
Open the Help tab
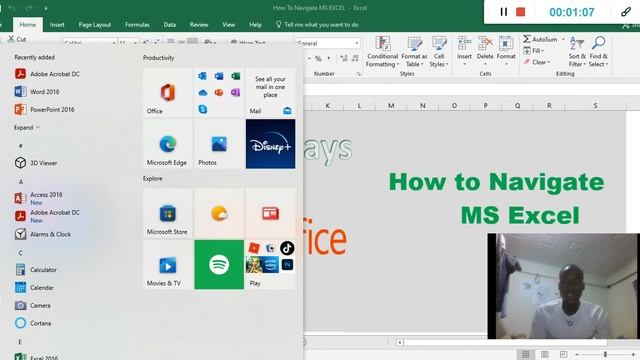click(256, 24)
